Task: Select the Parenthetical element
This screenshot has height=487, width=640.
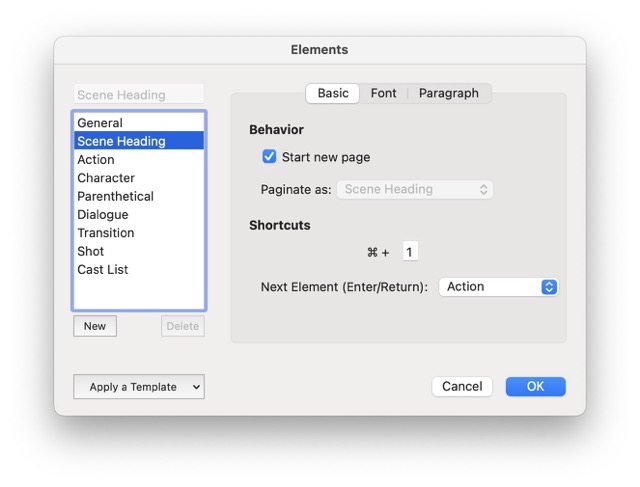Action: (115, 196)
